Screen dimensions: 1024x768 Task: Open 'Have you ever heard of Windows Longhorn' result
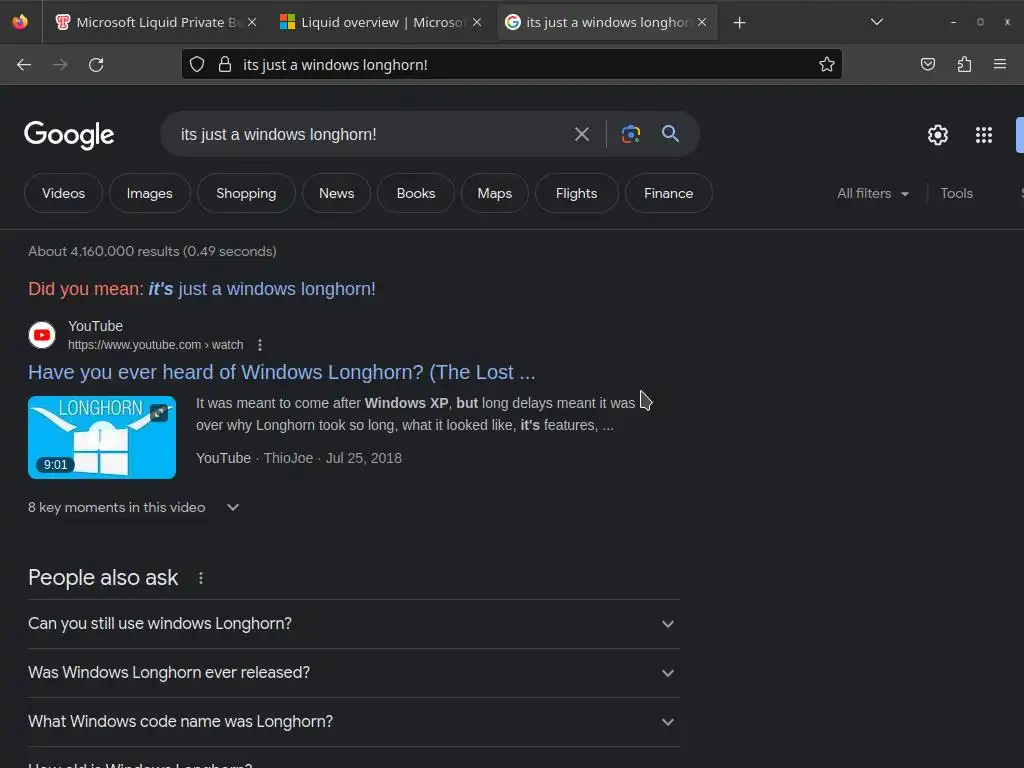coord(281,372)
